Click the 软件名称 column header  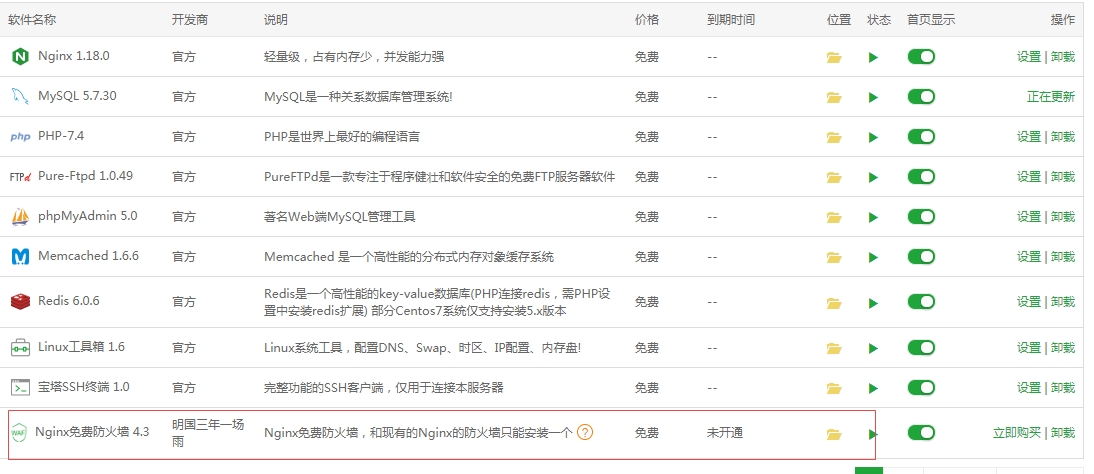[x=32, y=20]
